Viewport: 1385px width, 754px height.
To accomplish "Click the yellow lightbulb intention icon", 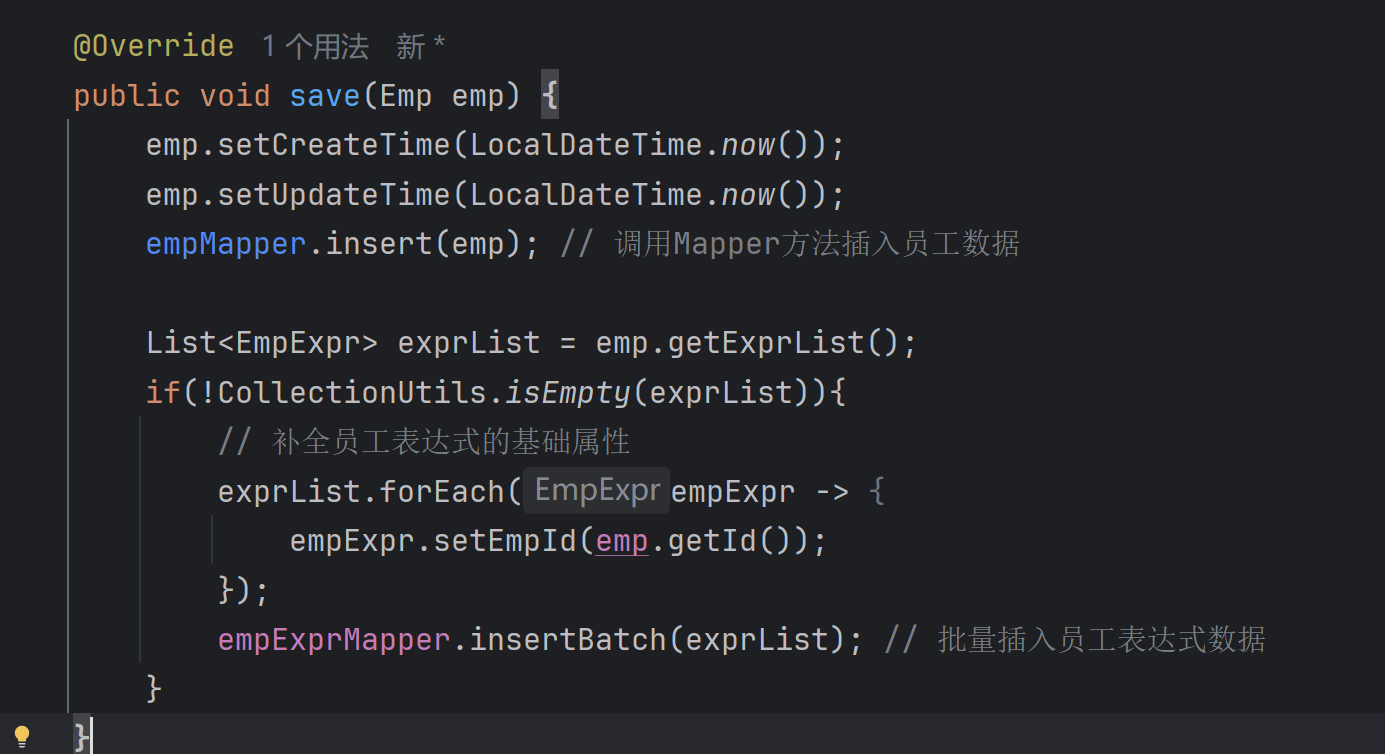I will click(x=22, y=738).
